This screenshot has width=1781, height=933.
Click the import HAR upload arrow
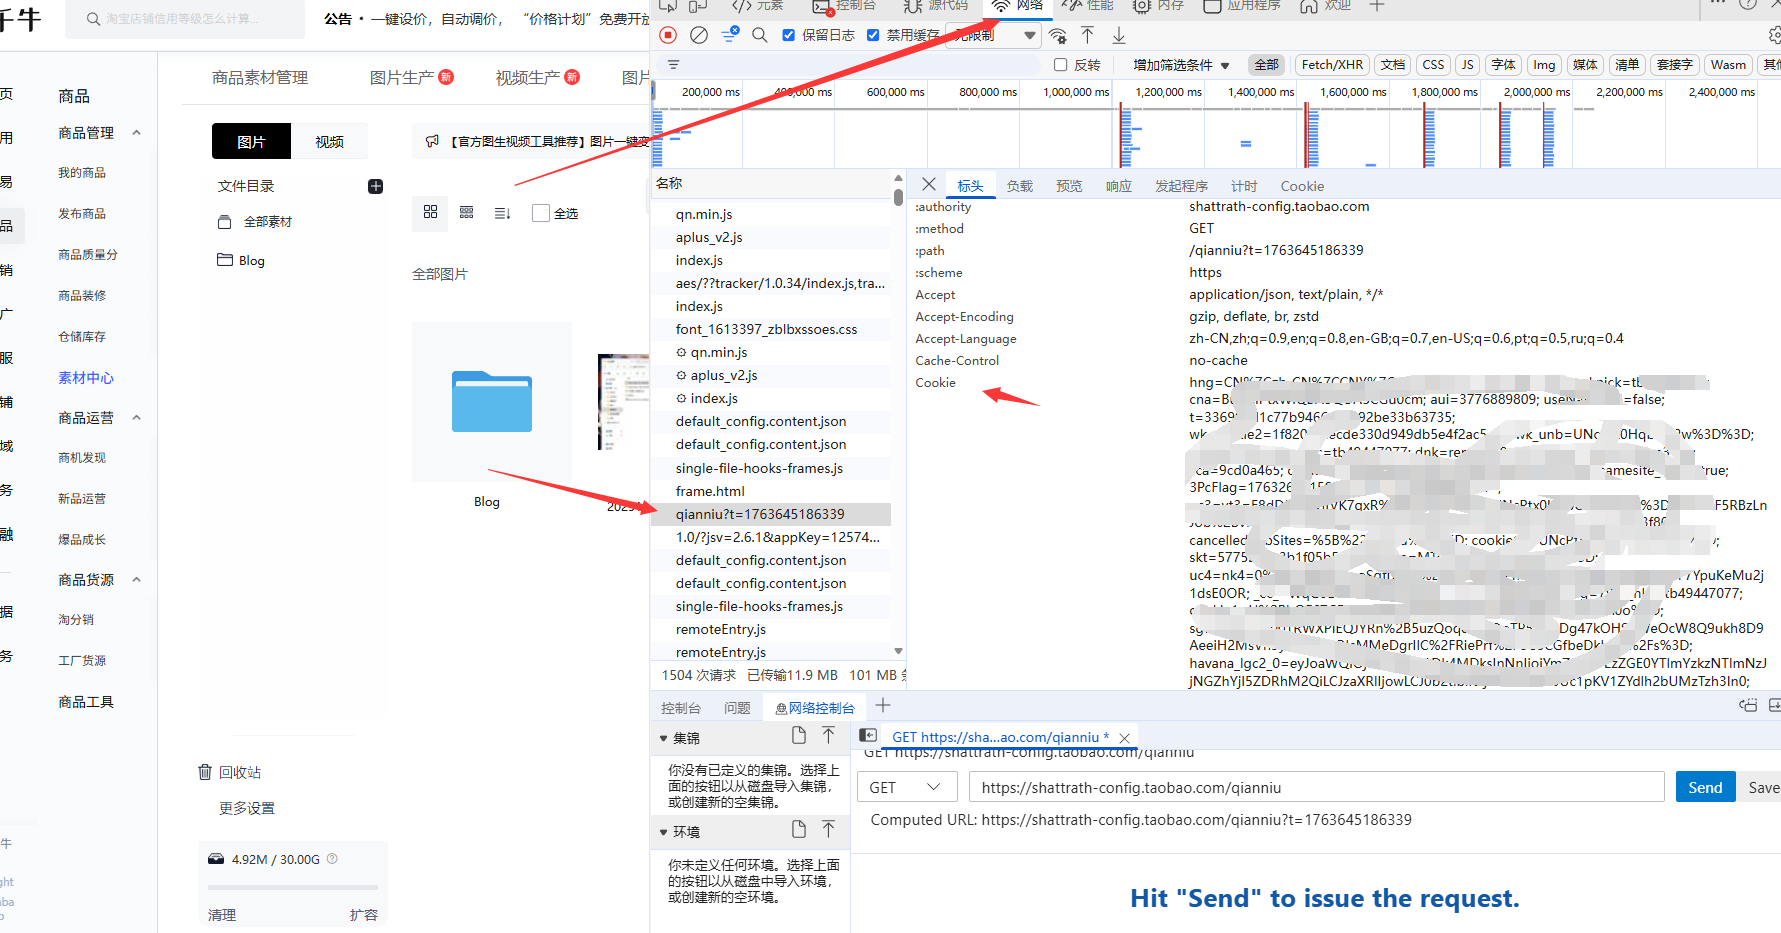click(1088, 35)
